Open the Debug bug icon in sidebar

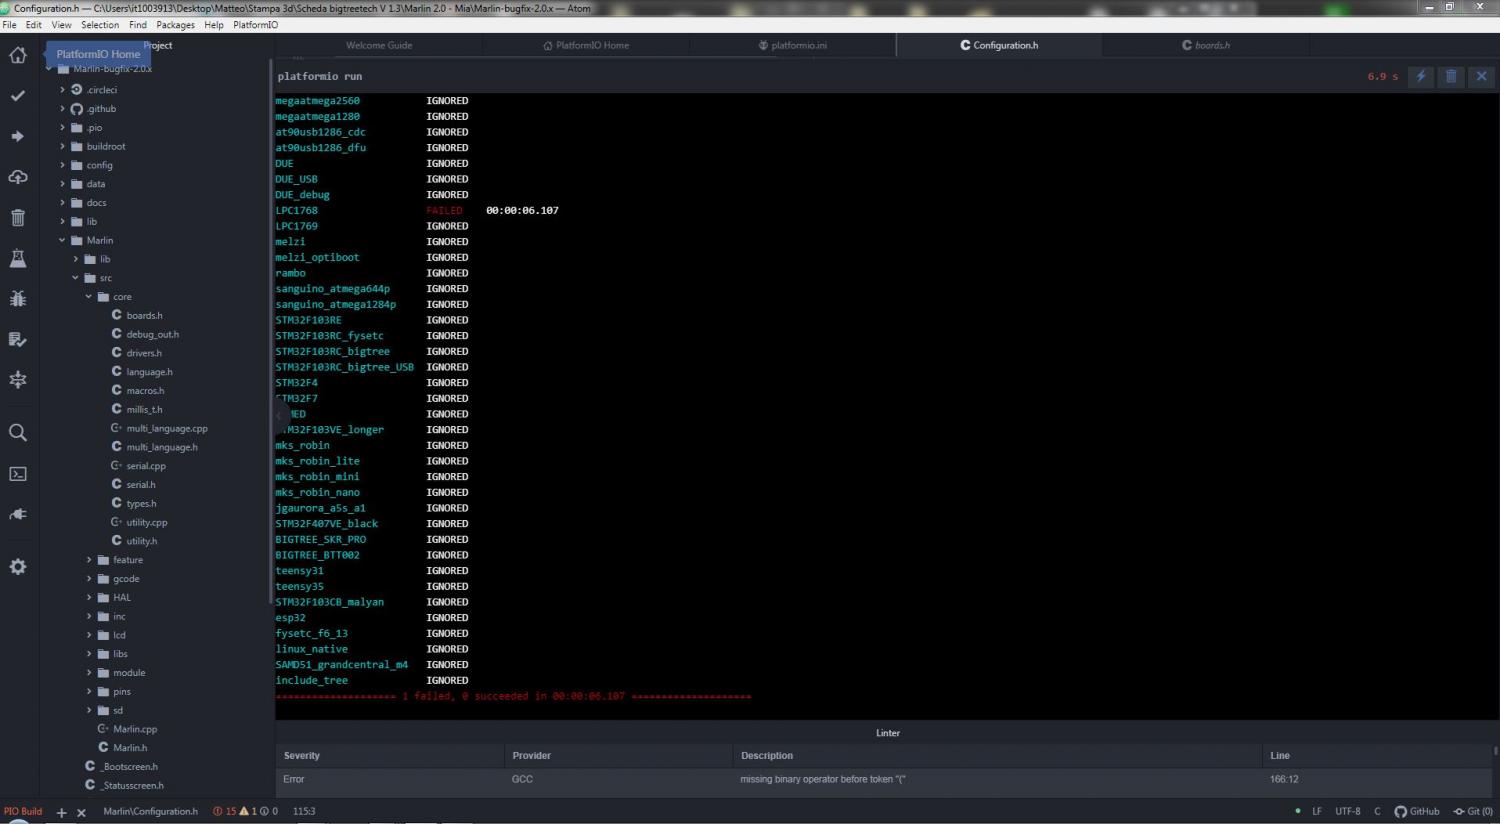pos(18,299)
